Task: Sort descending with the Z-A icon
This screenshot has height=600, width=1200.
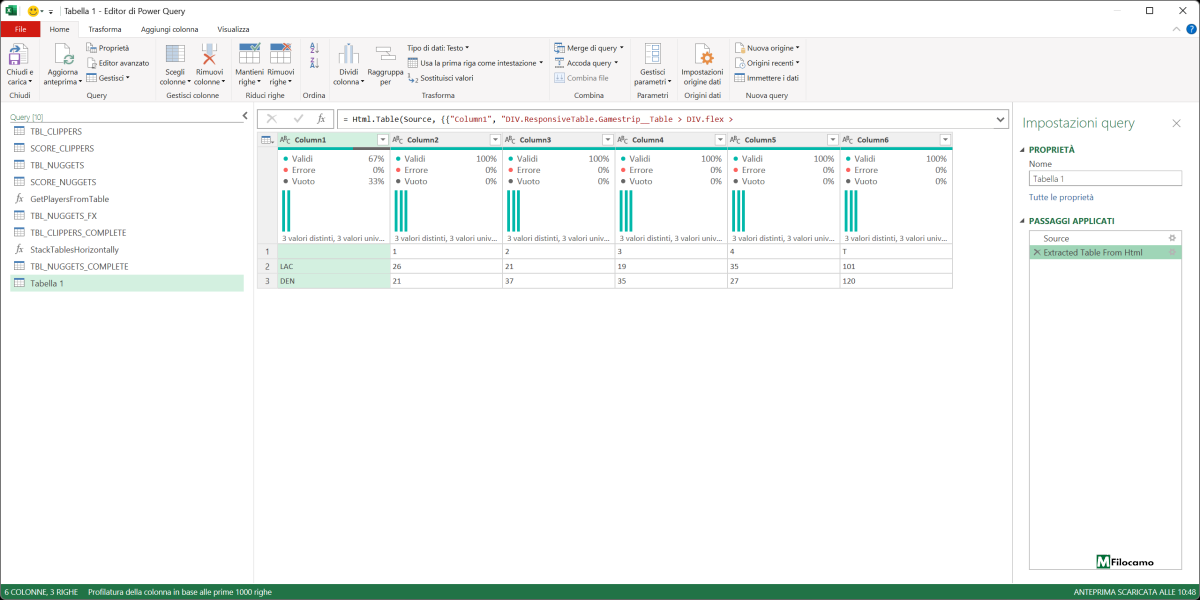Action: (314, 62)
